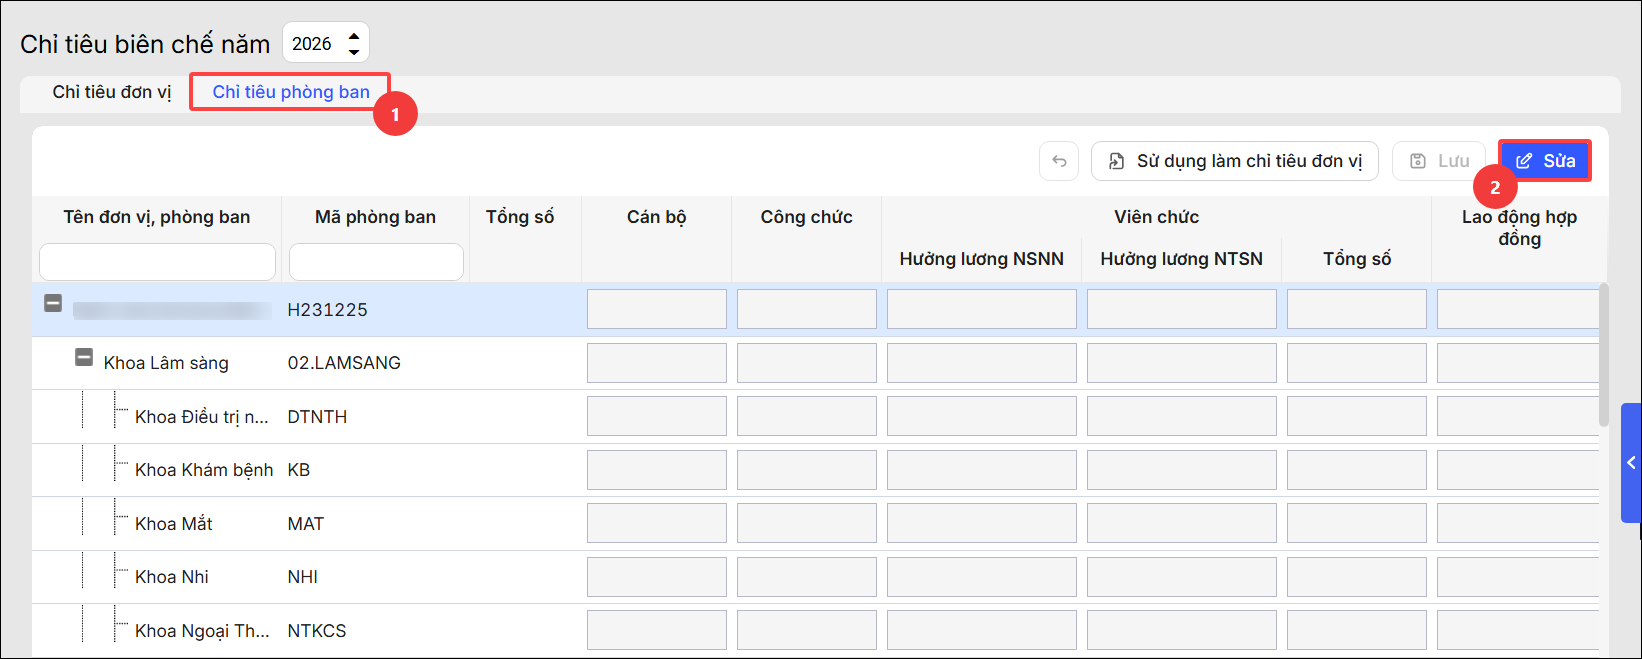Click Viên chức Tổng số cell for Khoa Mắt
This screenshot has width=1642, height=659.
(1357, 523)
